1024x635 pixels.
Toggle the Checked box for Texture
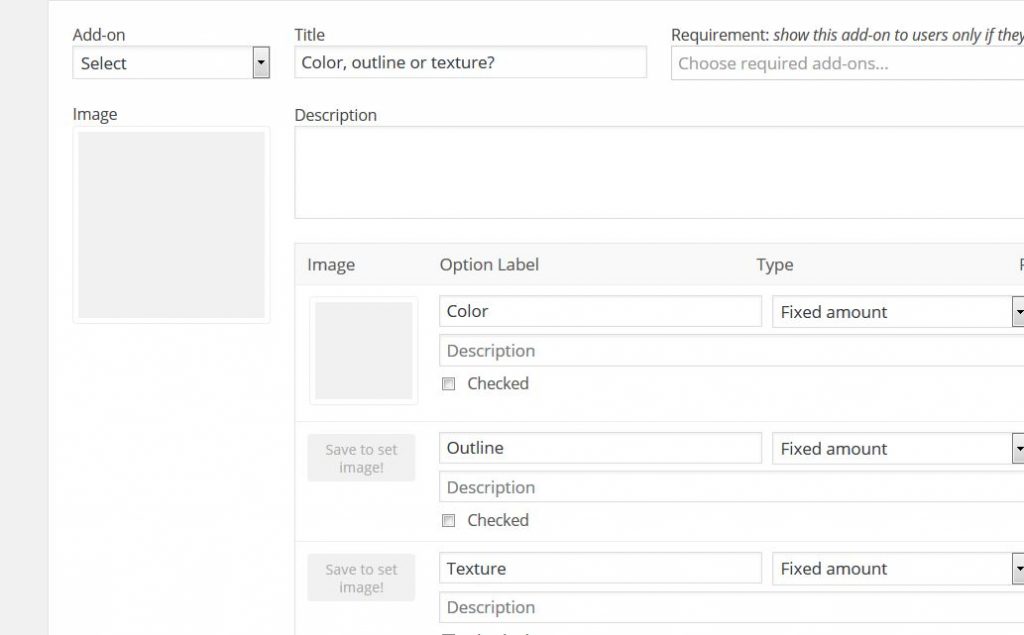pyautogui.click(x=449, y=631)
